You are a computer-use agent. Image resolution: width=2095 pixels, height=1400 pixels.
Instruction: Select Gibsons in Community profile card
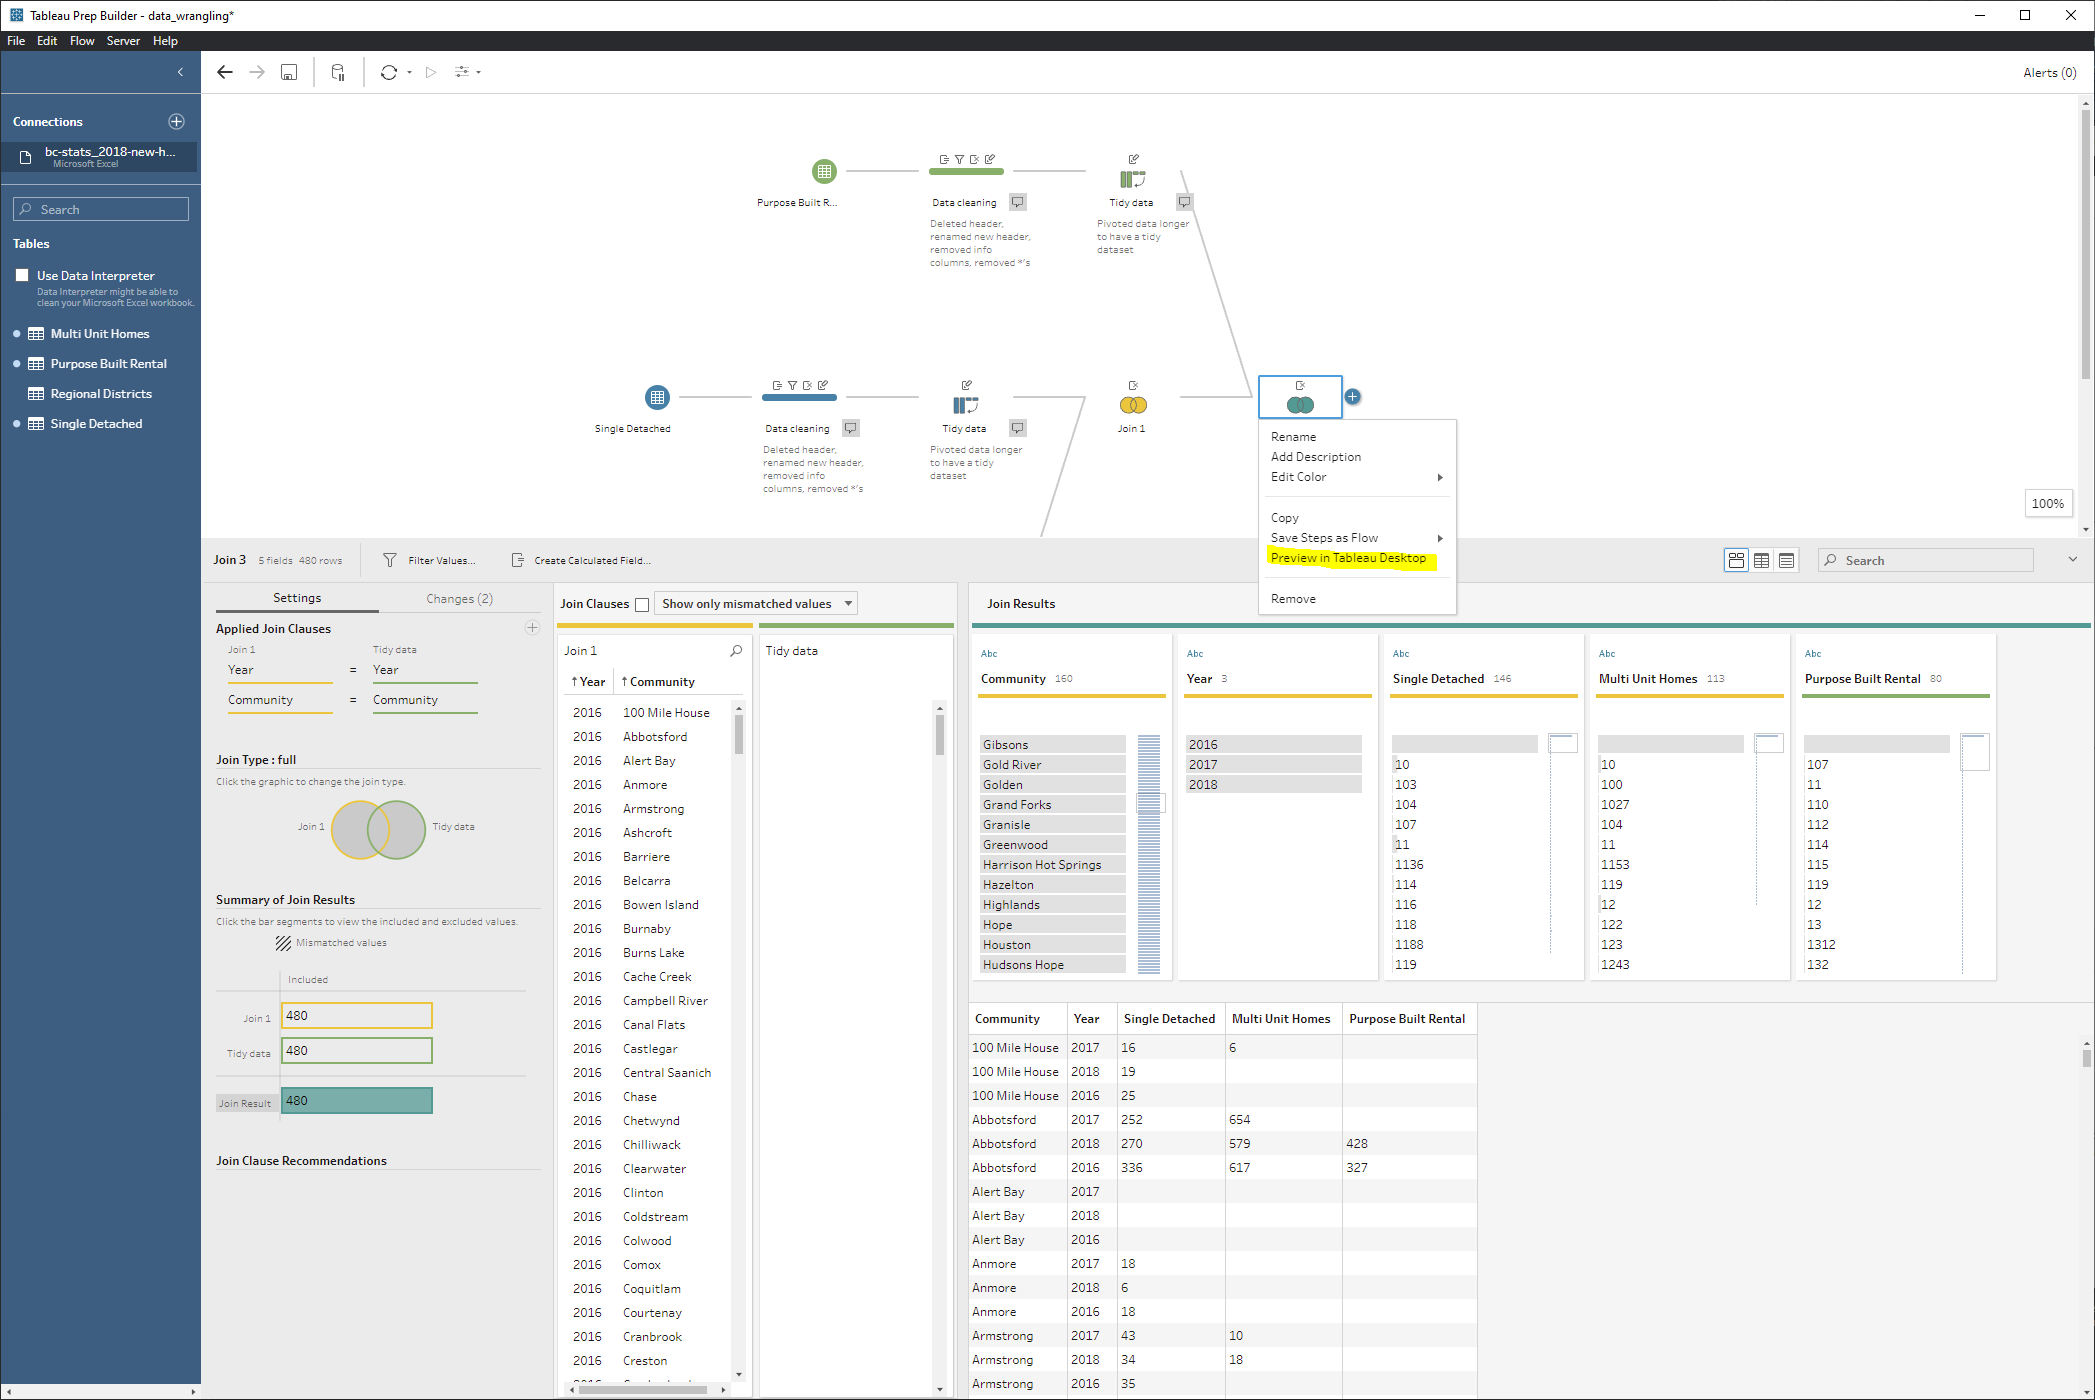(x=1054, y=745)
